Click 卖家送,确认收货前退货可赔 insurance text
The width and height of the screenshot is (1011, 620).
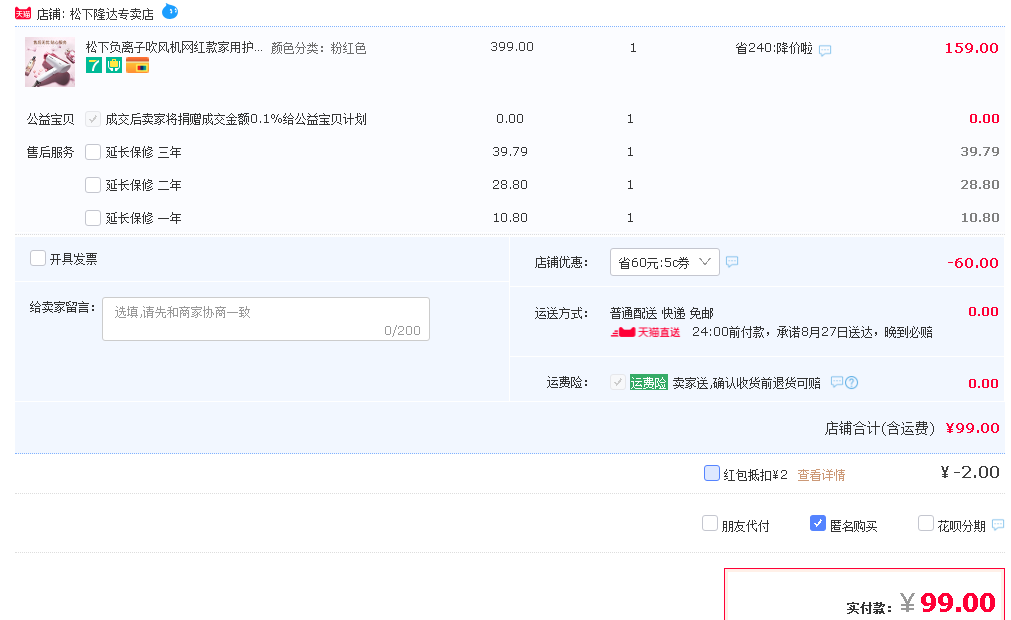click(x=747, y=383)
